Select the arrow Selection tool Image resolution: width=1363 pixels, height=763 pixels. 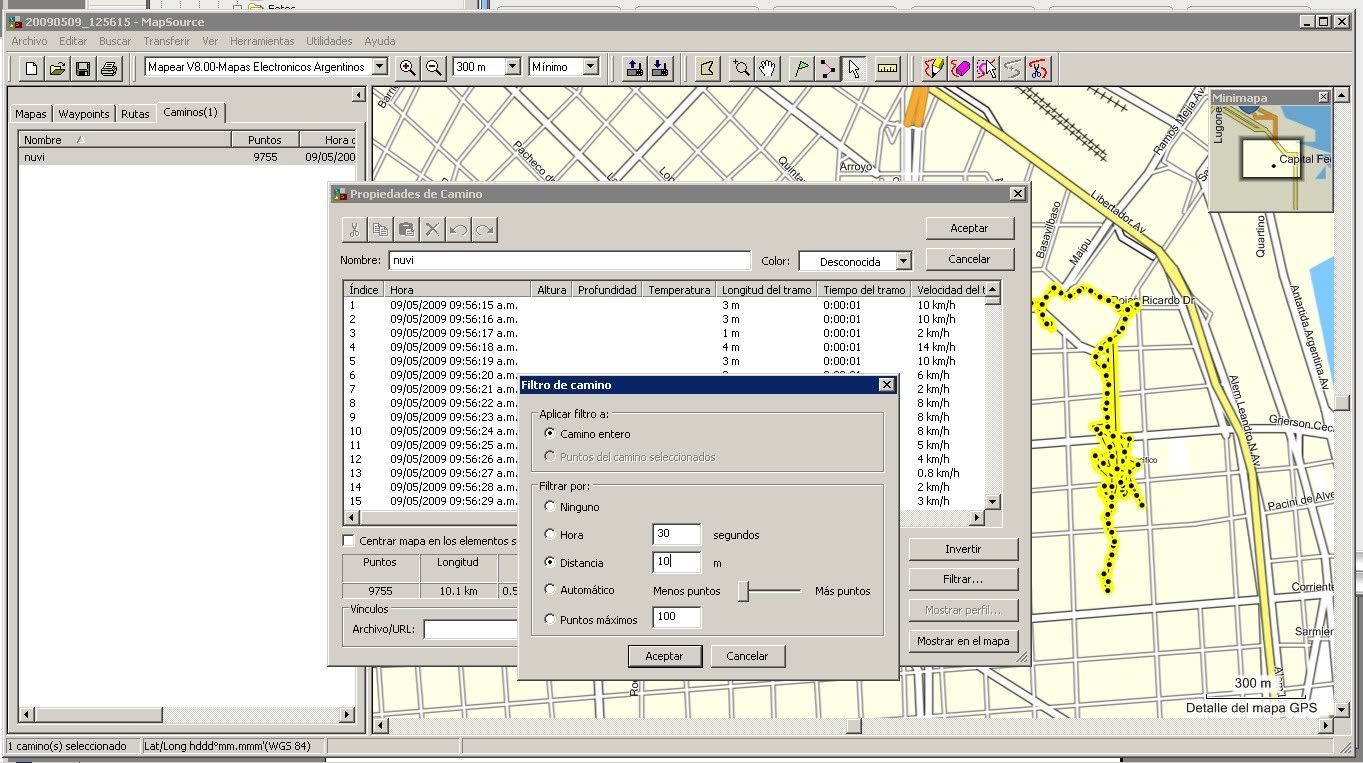coord(853,68)
